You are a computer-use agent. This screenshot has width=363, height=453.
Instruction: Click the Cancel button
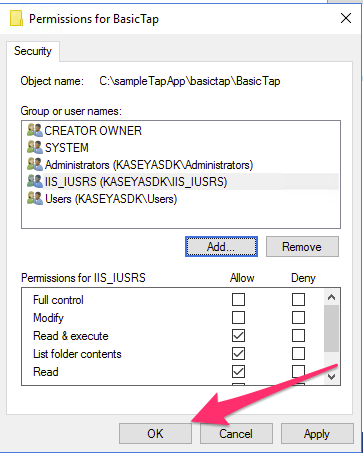[x=236, y=434]
